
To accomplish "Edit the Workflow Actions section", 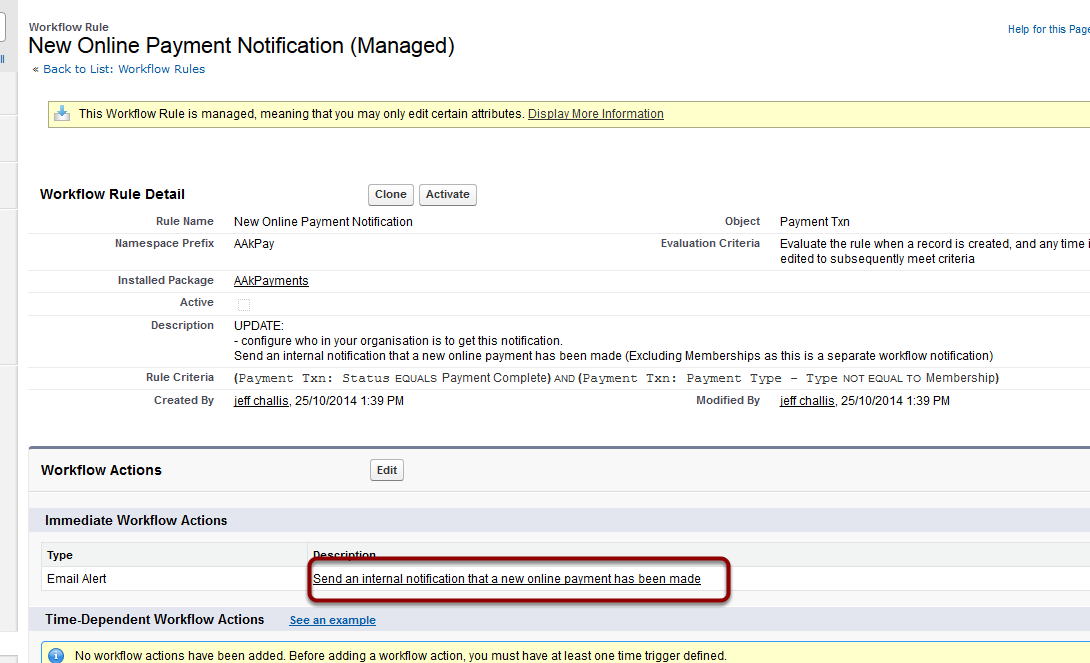I will pyautogui.click(x=386, y=469).
